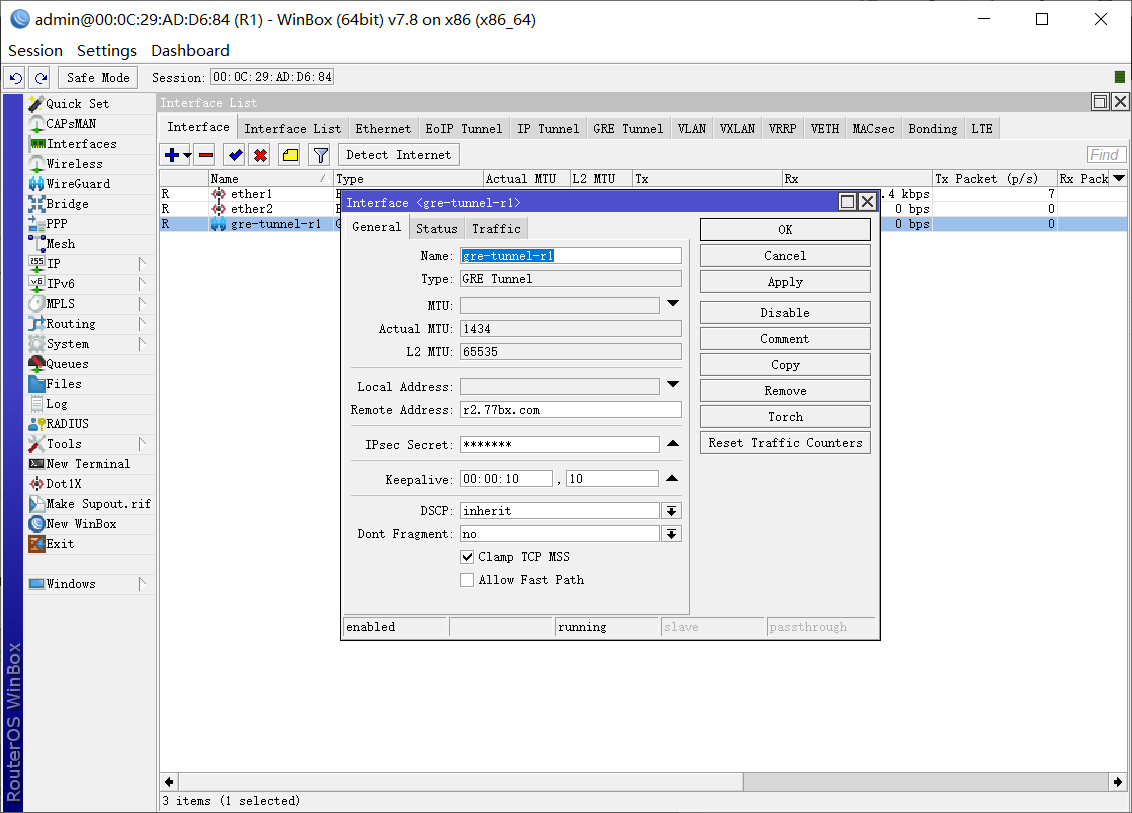Click the Torch button

click(785, 417)
